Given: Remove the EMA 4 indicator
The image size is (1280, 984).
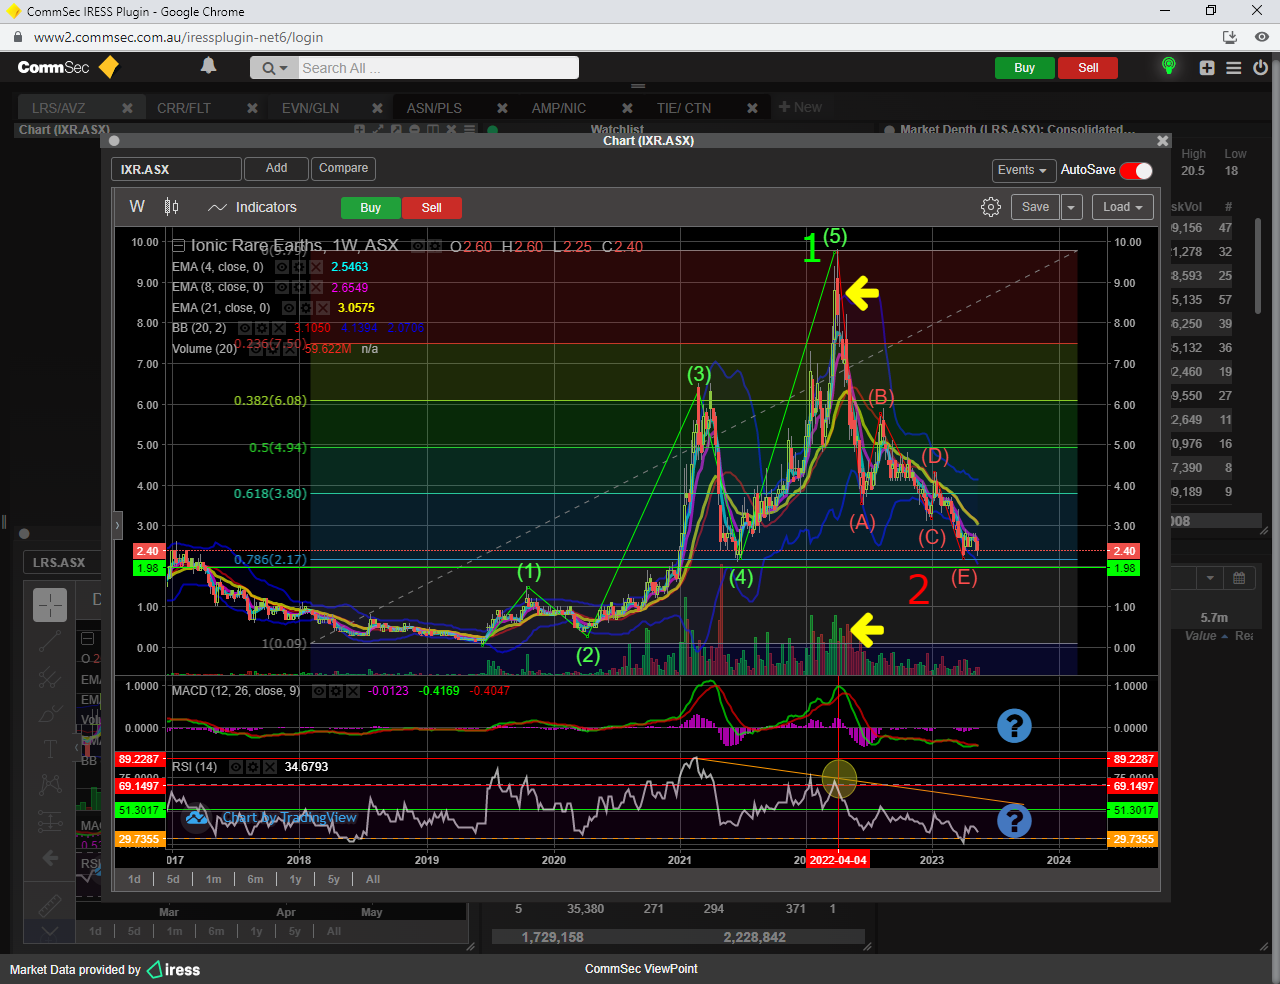Looking at the screenshot, I should coord(316,267).
